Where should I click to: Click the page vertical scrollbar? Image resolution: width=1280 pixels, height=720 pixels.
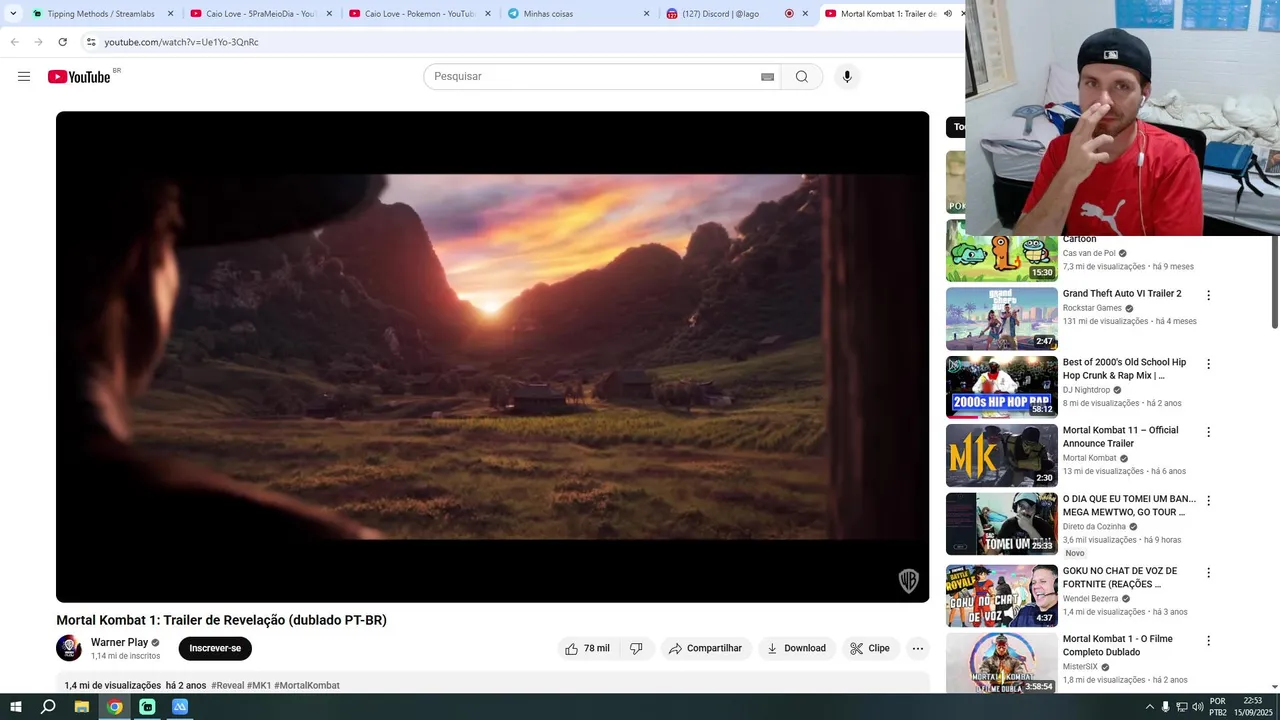click(x=1275, y=280)
